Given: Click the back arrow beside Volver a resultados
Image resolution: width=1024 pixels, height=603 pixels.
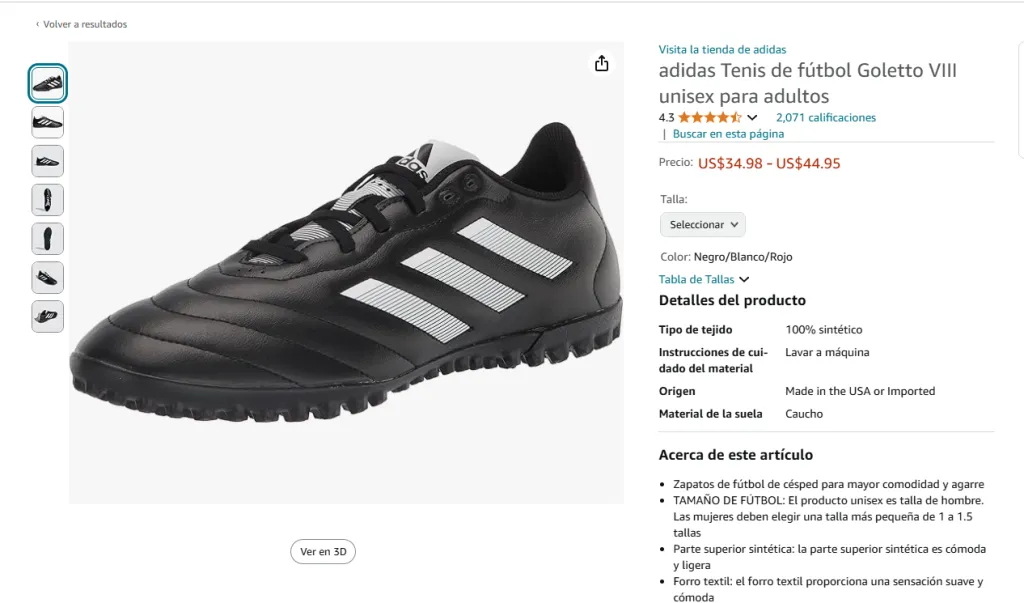Looking at the screenshot, I should point(37,24).
